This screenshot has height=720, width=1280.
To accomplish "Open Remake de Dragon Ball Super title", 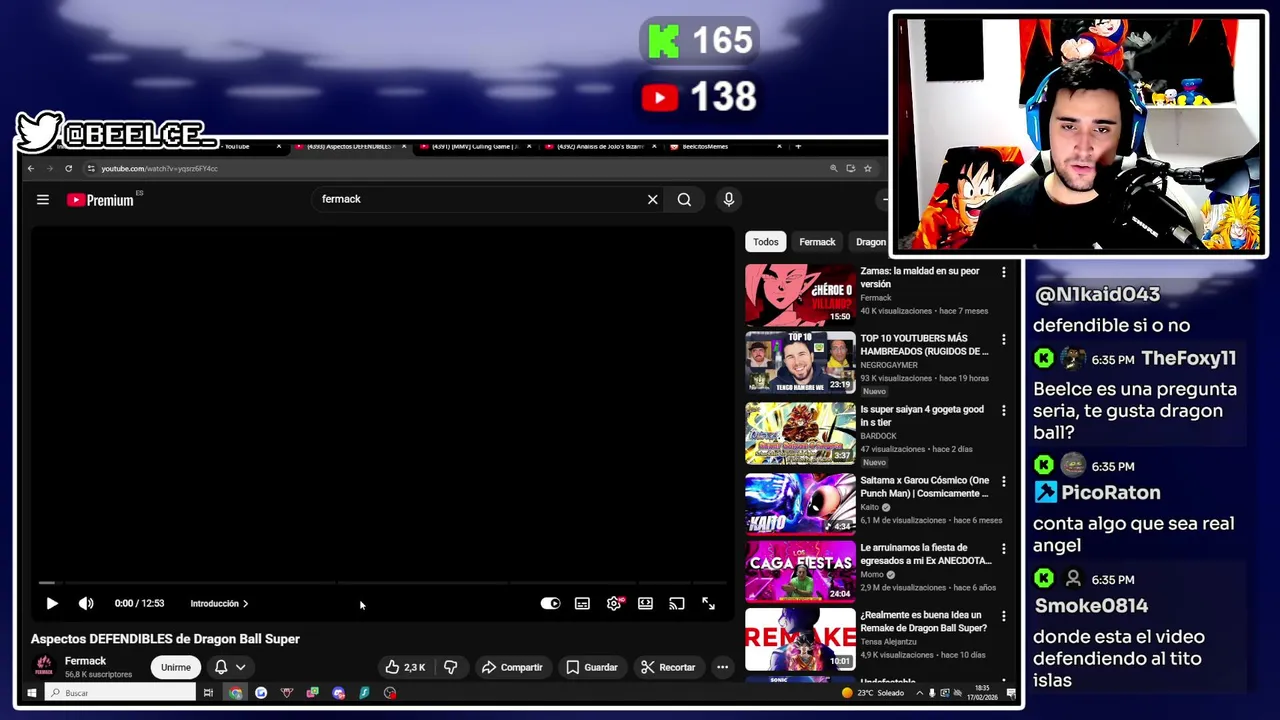I will pos(923,621).
